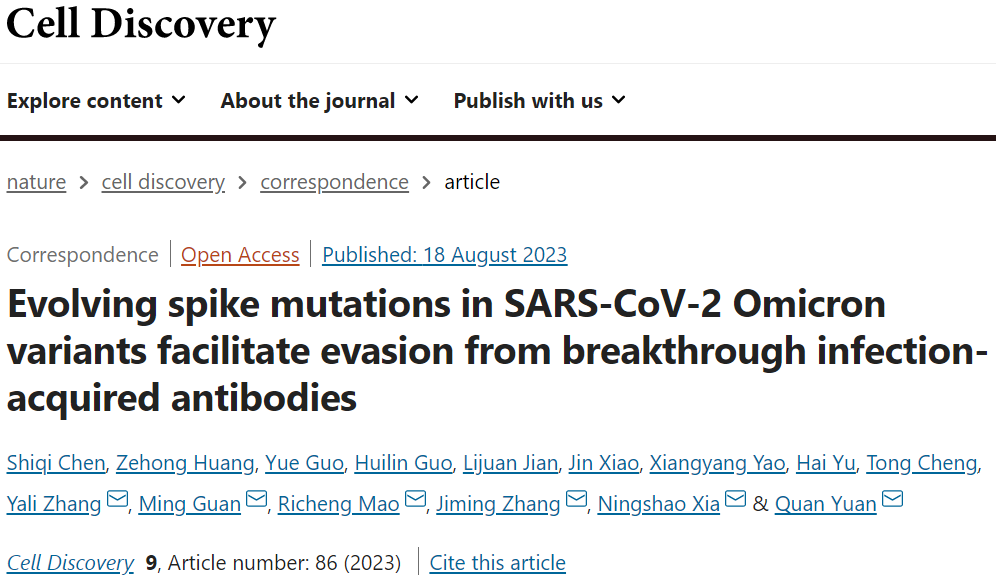Navigate to cell discovery breadcrumb
Viewport: 996px width, 581px height.
[x=163, y=182]
